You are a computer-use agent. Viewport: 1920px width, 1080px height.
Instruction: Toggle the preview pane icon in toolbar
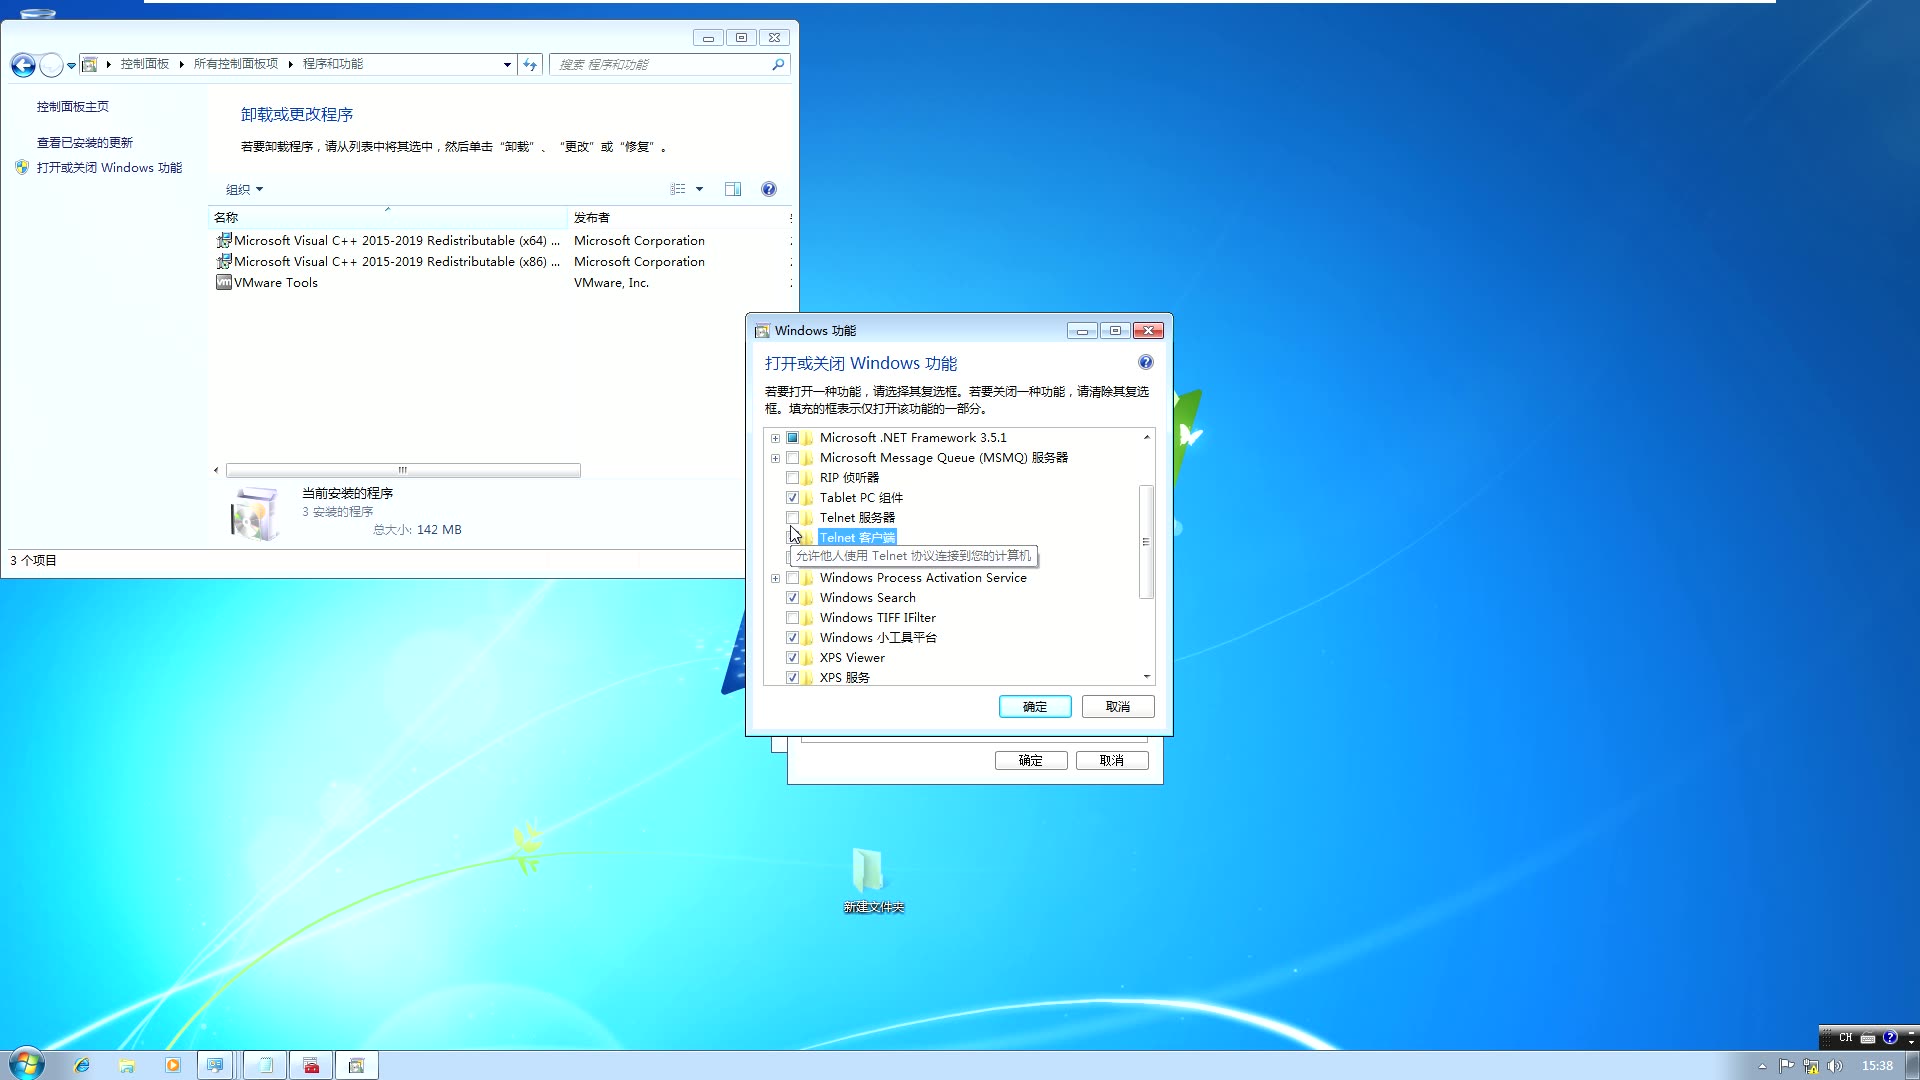[x=733, y=189]
